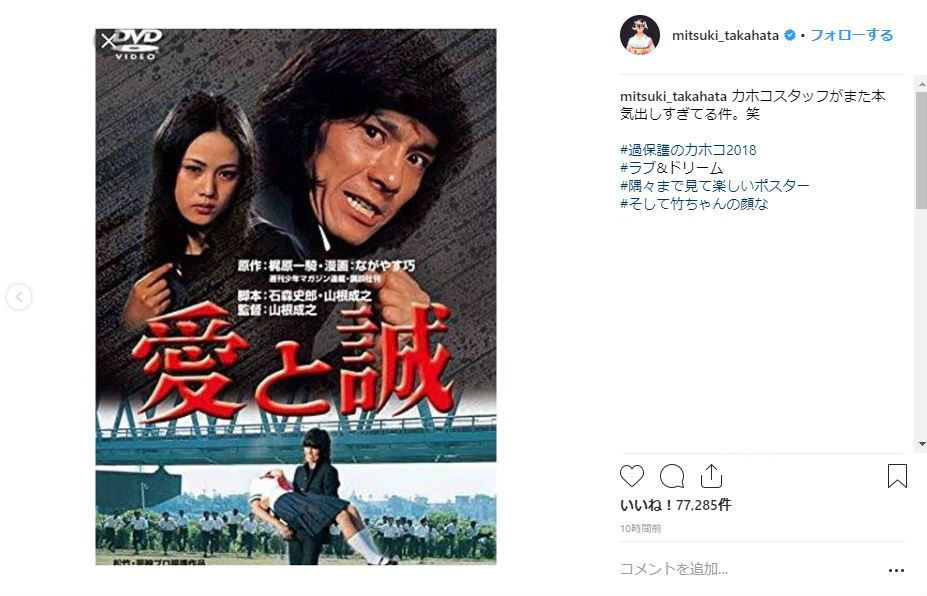Viewport: 927px width, 596px height.
Task: Open the mitsuki_takahata profile avatar
Action: (x=640, y=35)
